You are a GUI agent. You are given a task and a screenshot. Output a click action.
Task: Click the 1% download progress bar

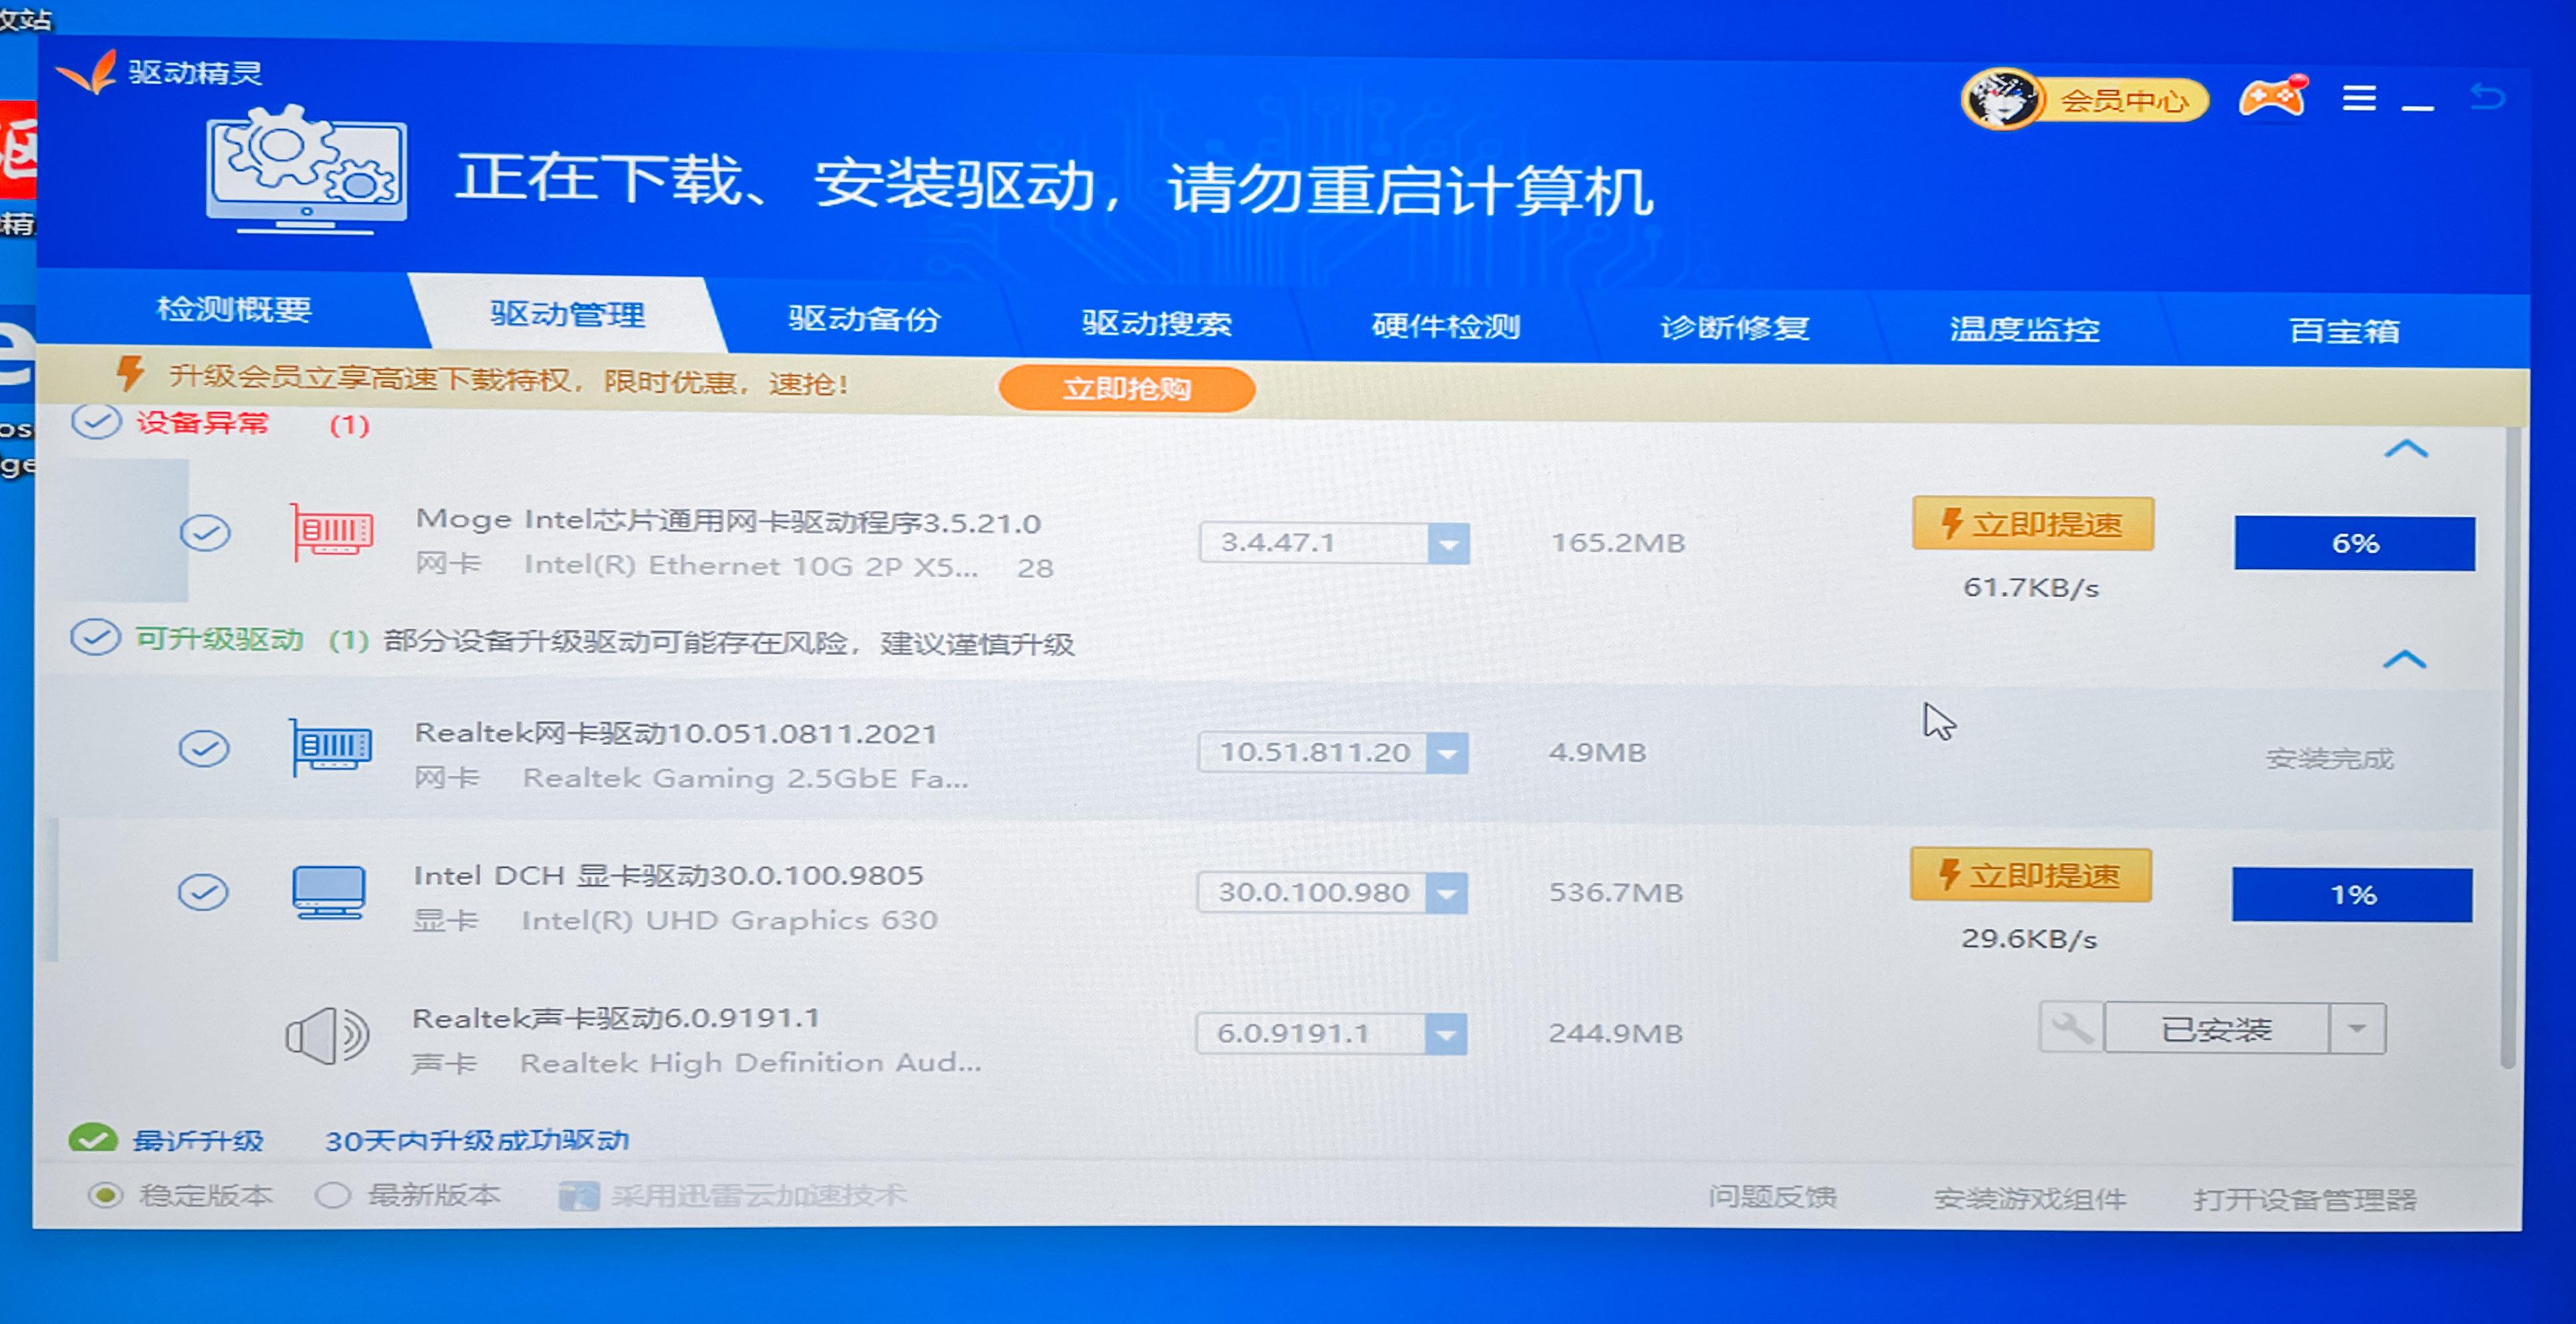[2353, 894]
